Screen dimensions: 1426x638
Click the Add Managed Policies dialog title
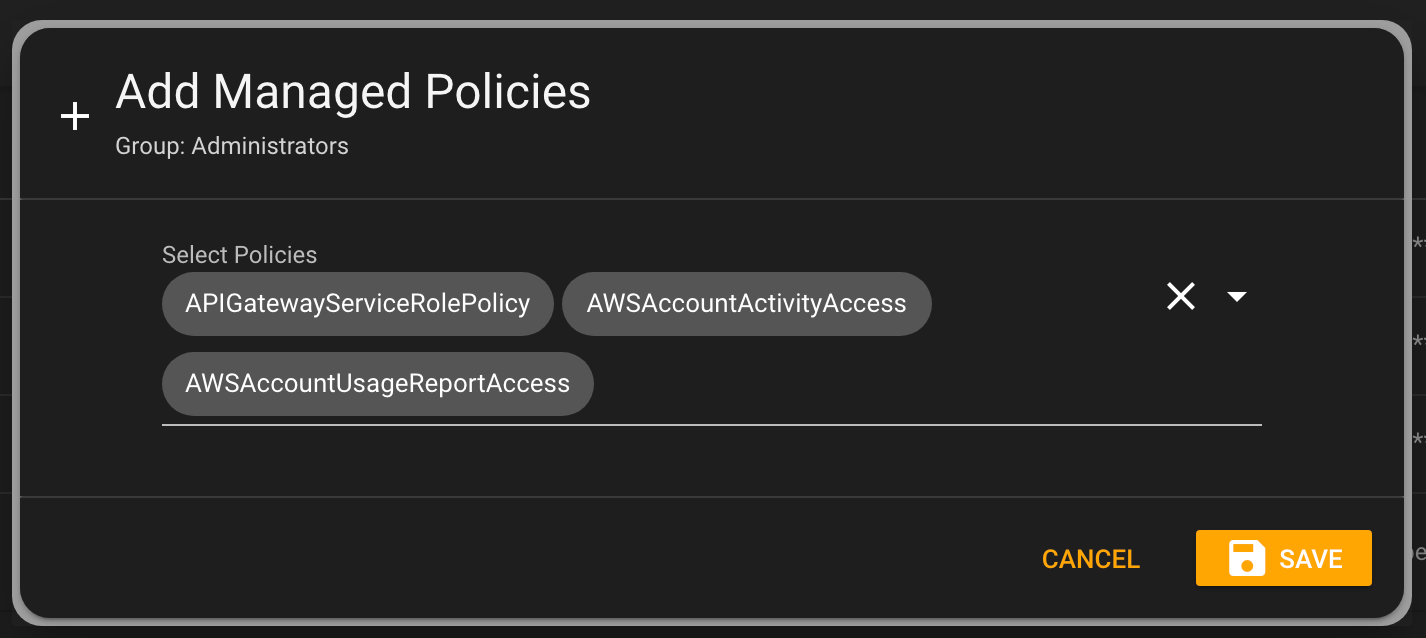tap(353, 92)
